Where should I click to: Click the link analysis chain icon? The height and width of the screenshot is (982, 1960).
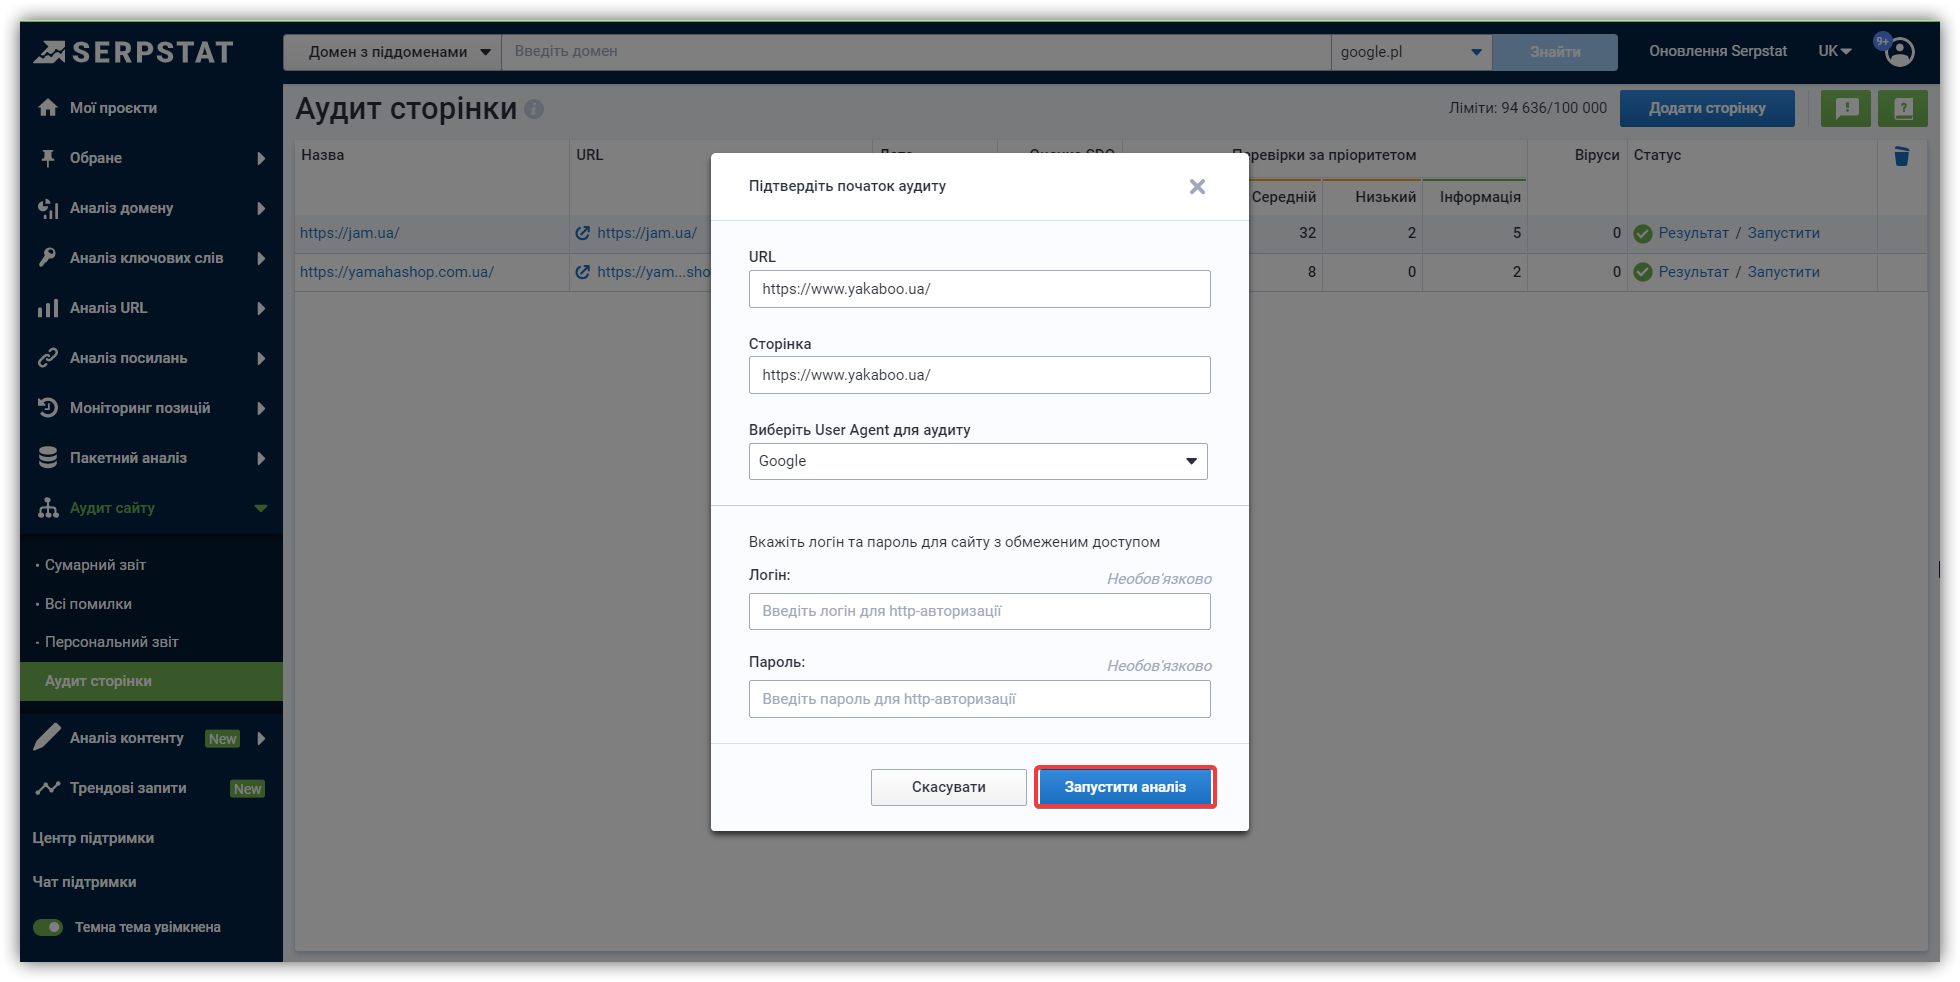pyautogui.click(x=47, y=358)
